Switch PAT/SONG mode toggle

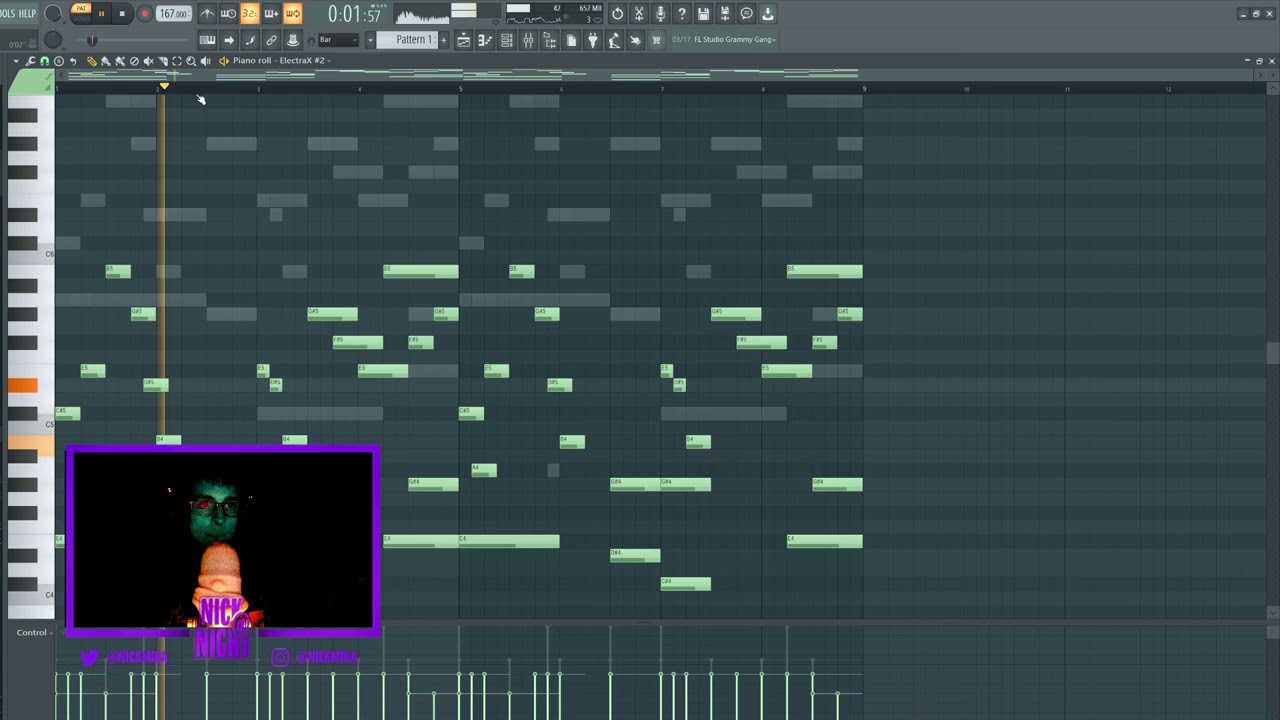81,14
